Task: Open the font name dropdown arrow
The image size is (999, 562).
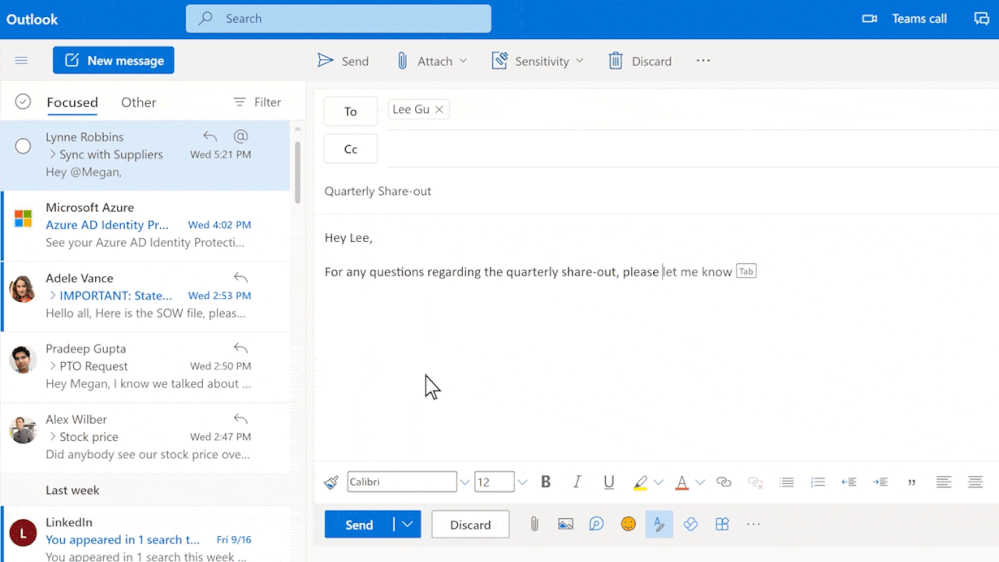Action: point(465,482)
